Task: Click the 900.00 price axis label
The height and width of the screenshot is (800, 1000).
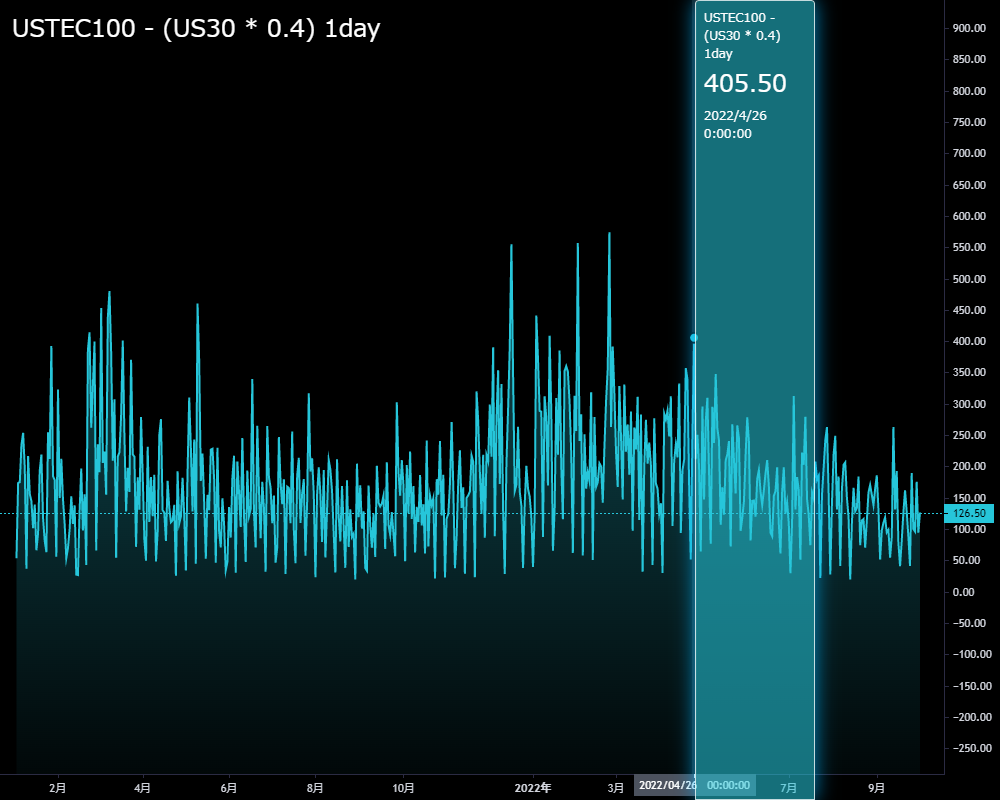Action: click(969, 28)
